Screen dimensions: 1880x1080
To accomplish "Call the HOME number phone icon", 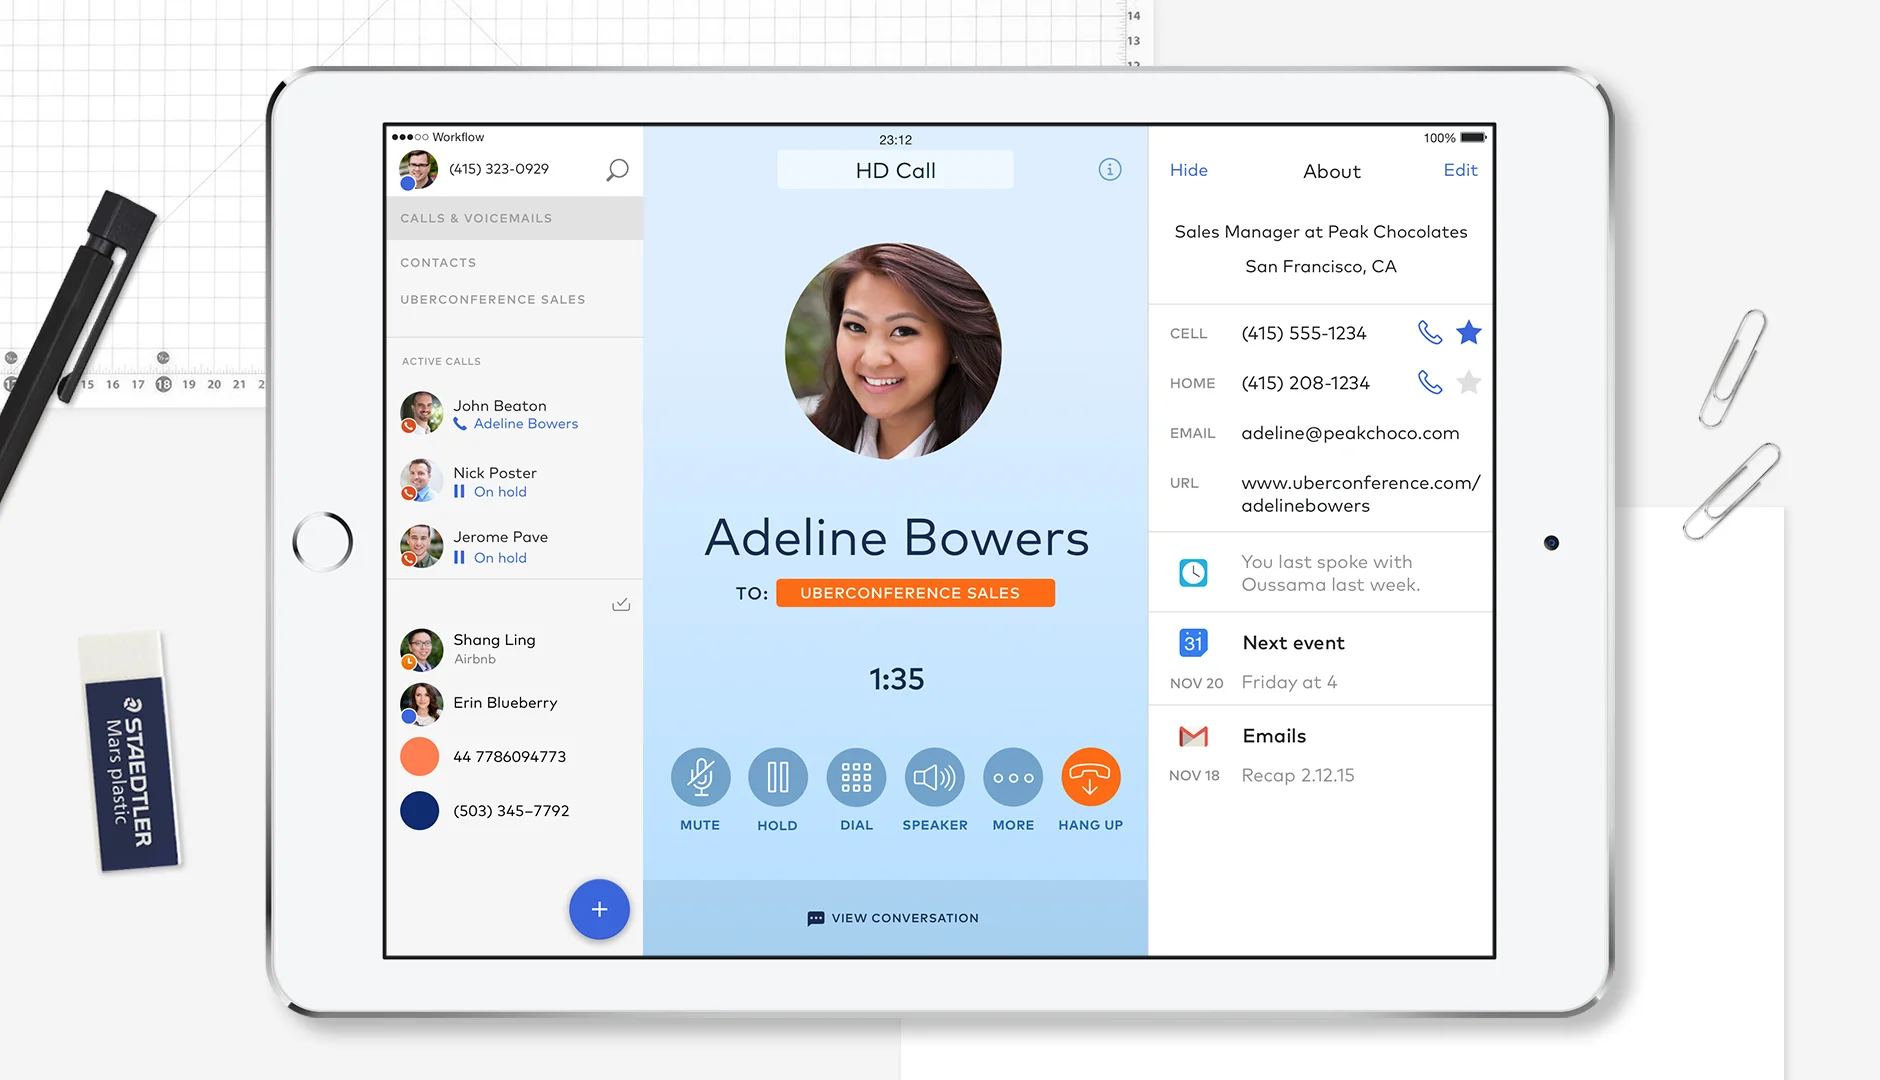I will pyautogui.click(x=1430, y=382).
